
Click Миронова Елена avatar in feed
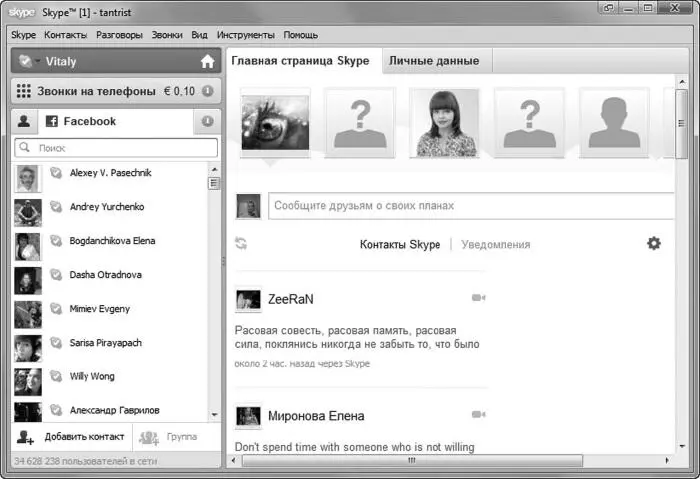point(248,417)
